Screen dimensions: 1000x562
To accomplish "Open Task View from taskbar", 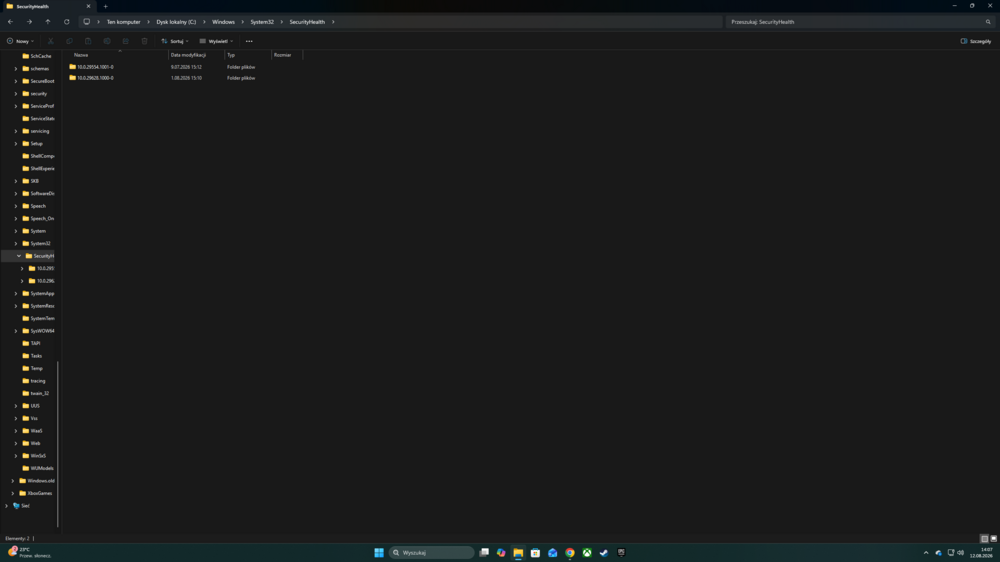I will tap(484, 552).
